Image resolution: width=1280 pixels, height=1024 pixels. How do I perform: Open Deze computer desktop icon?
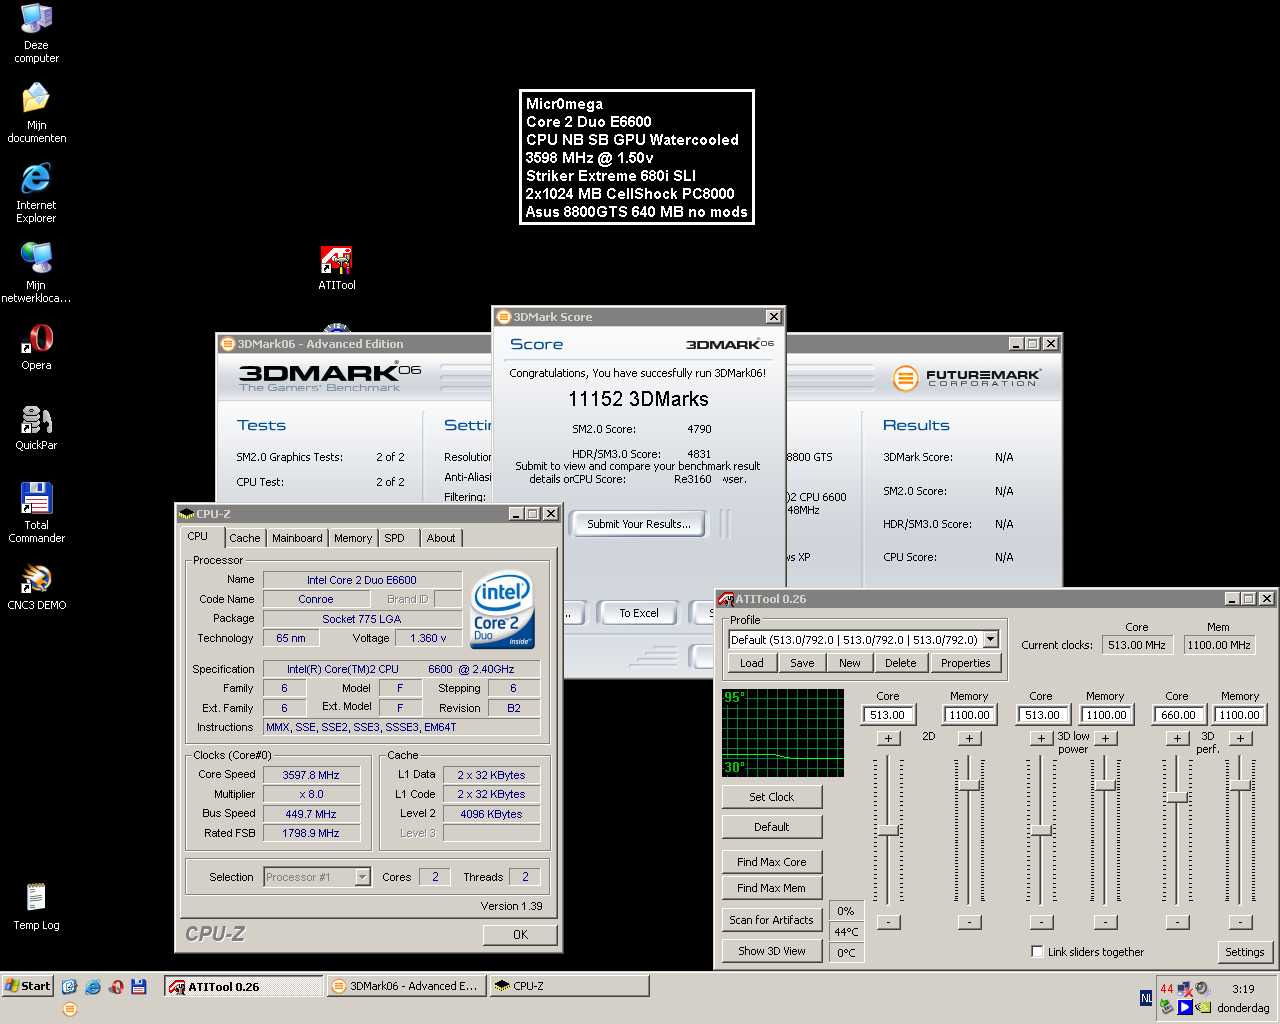click(x=36, y=33)
